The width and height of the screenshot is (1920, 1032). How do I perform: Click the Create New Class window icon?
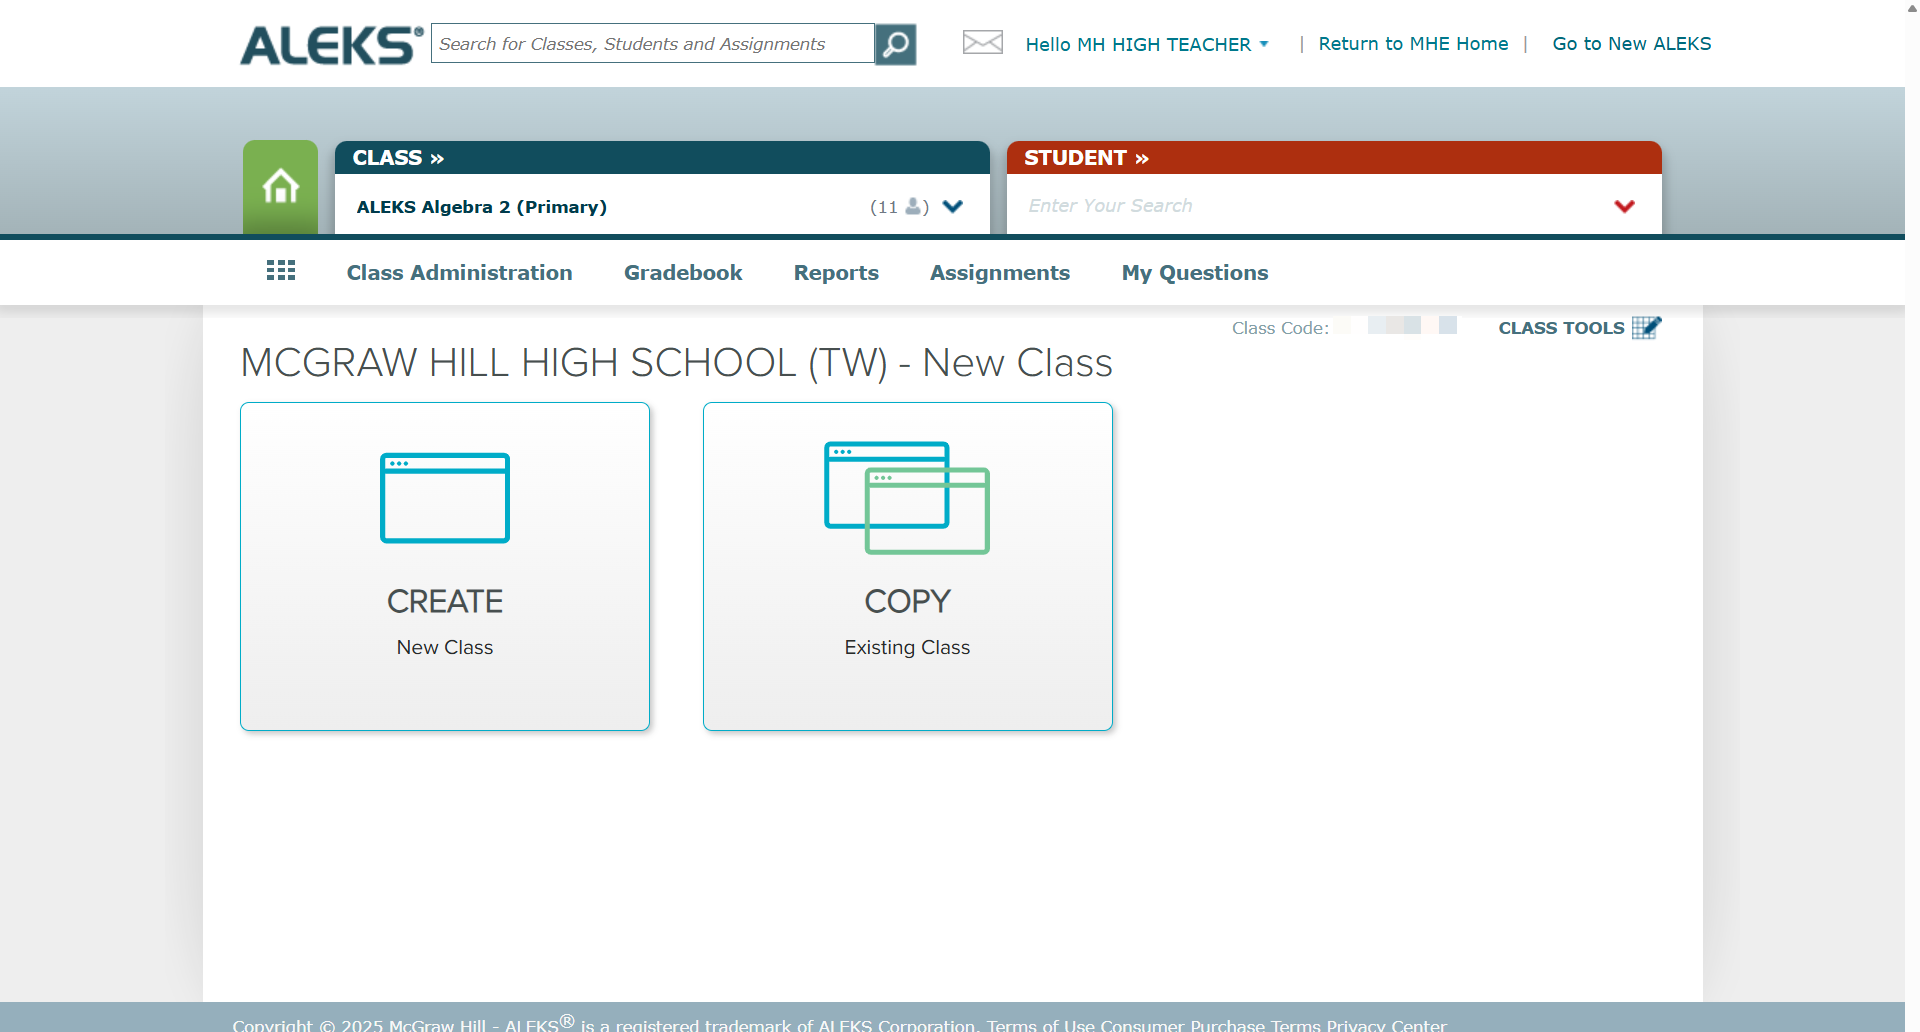[445, 498]
